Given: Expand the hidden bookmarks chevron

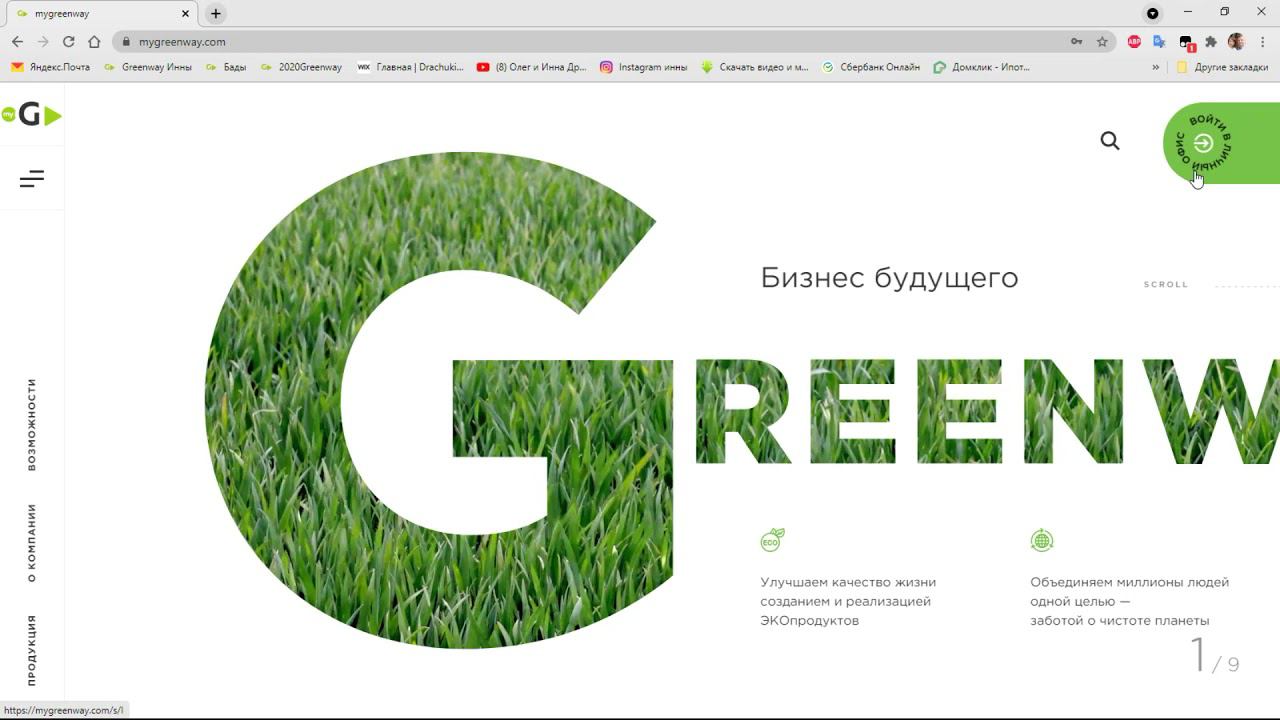Looking at the screenshot, I should (1156, 67).
